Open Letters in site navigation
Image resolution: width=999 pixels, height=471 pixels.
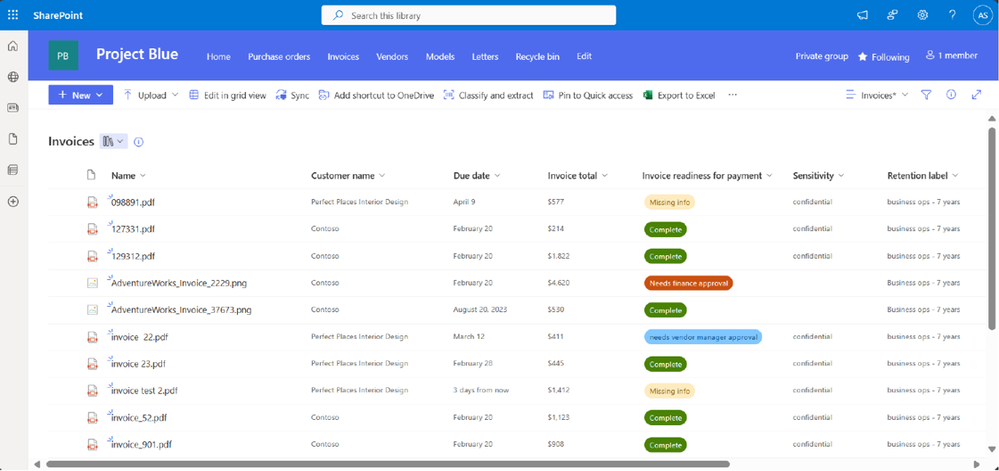tap(485, 56)
